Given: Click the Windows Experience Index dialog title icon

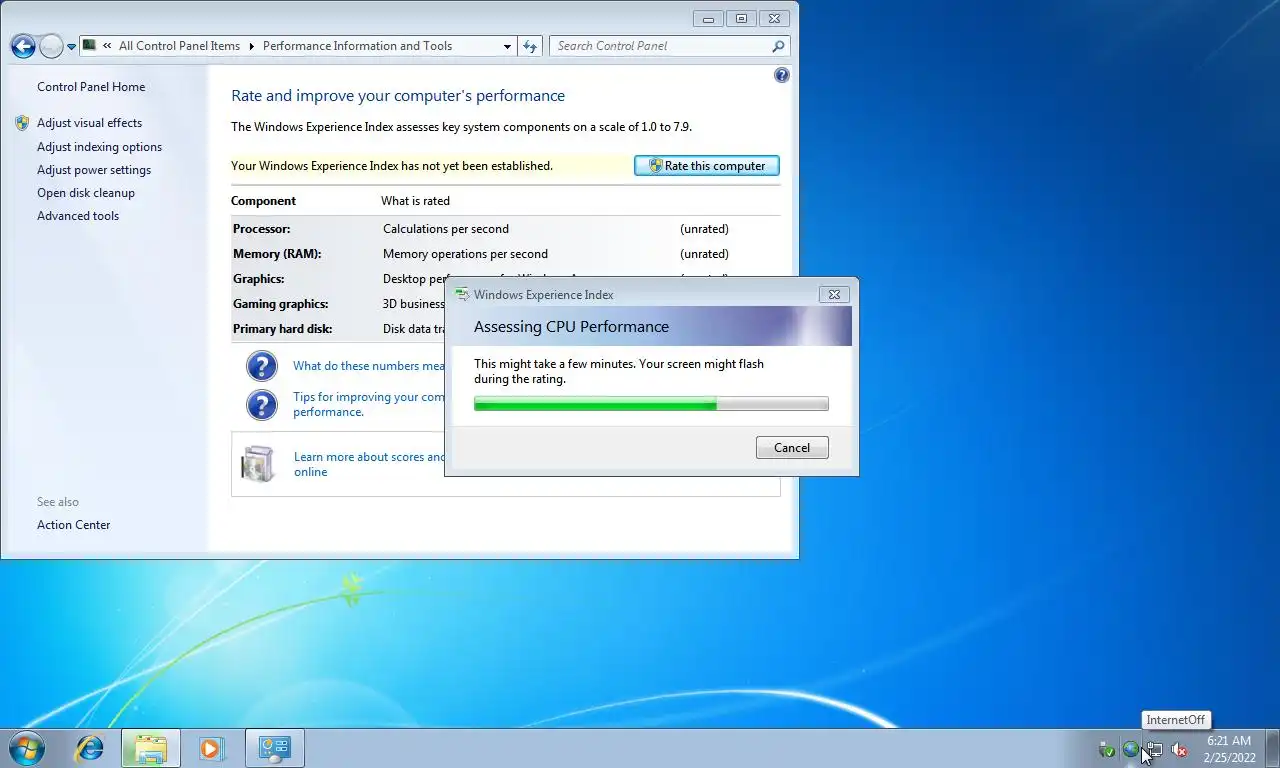Looking at the screenshot, I should pyautogui.click(x=462, y=295).
